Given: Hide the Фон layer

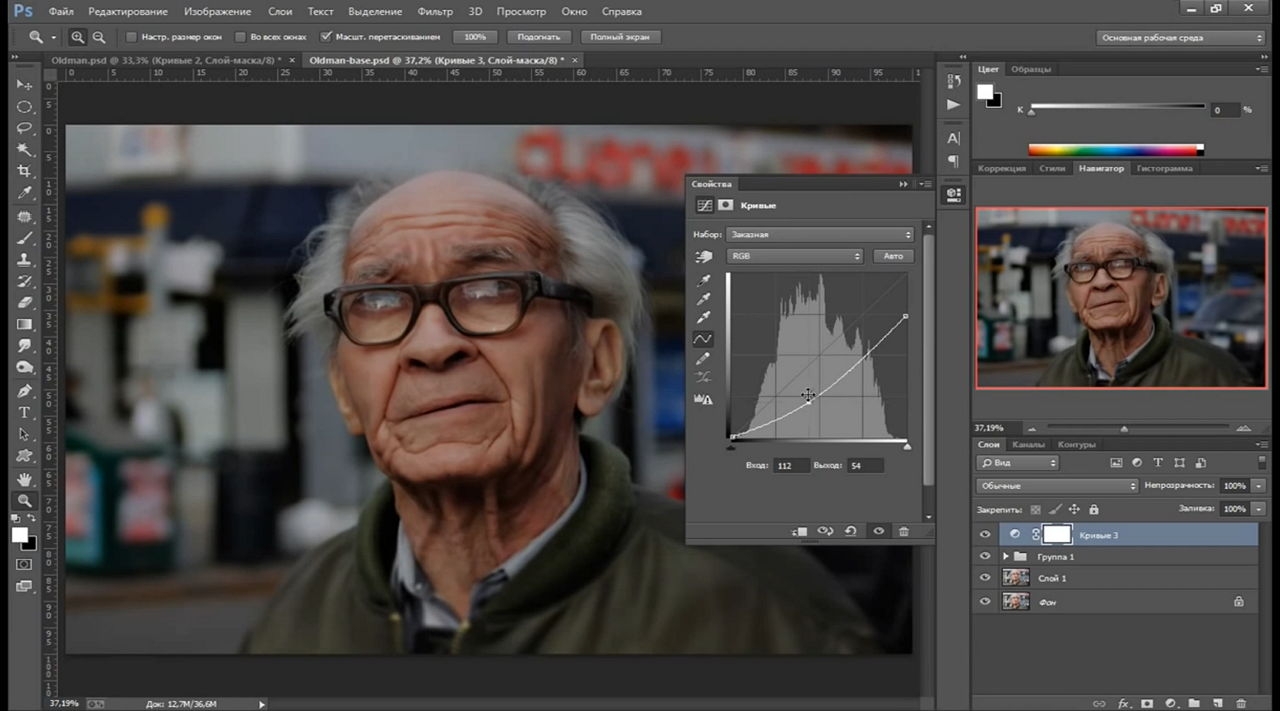Looking at the screenshot, I should pyautogui.click(x=985, y=601).
